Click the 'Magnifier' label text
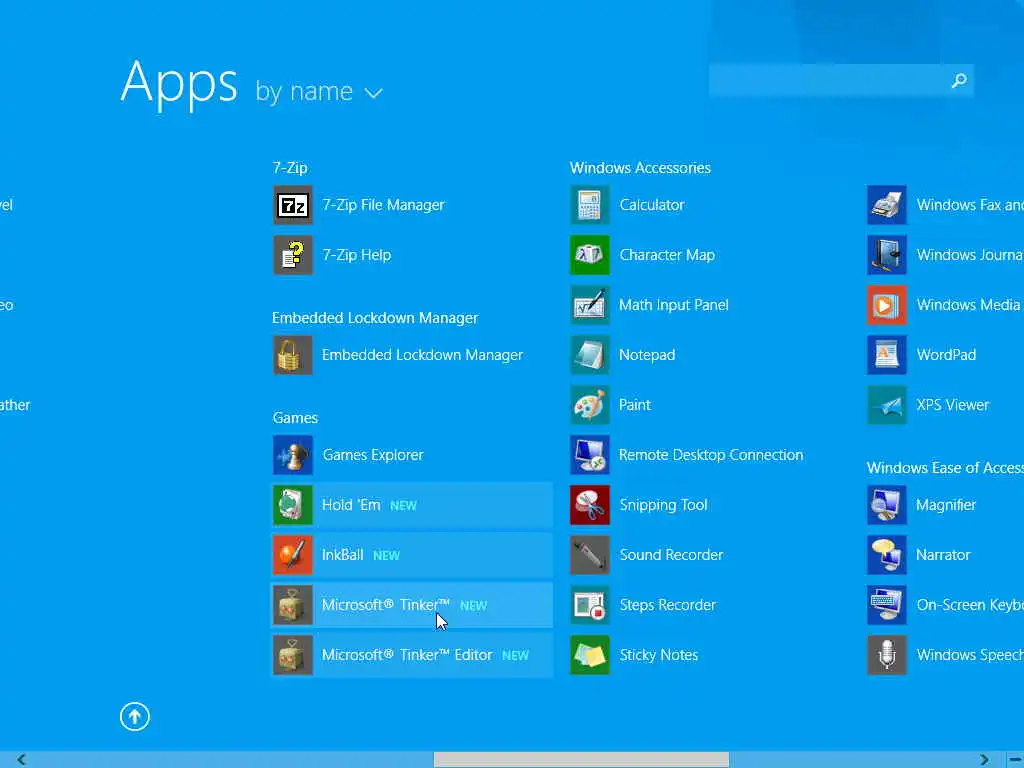This screenshot has width=1024, height=768. tap(946, 505)
